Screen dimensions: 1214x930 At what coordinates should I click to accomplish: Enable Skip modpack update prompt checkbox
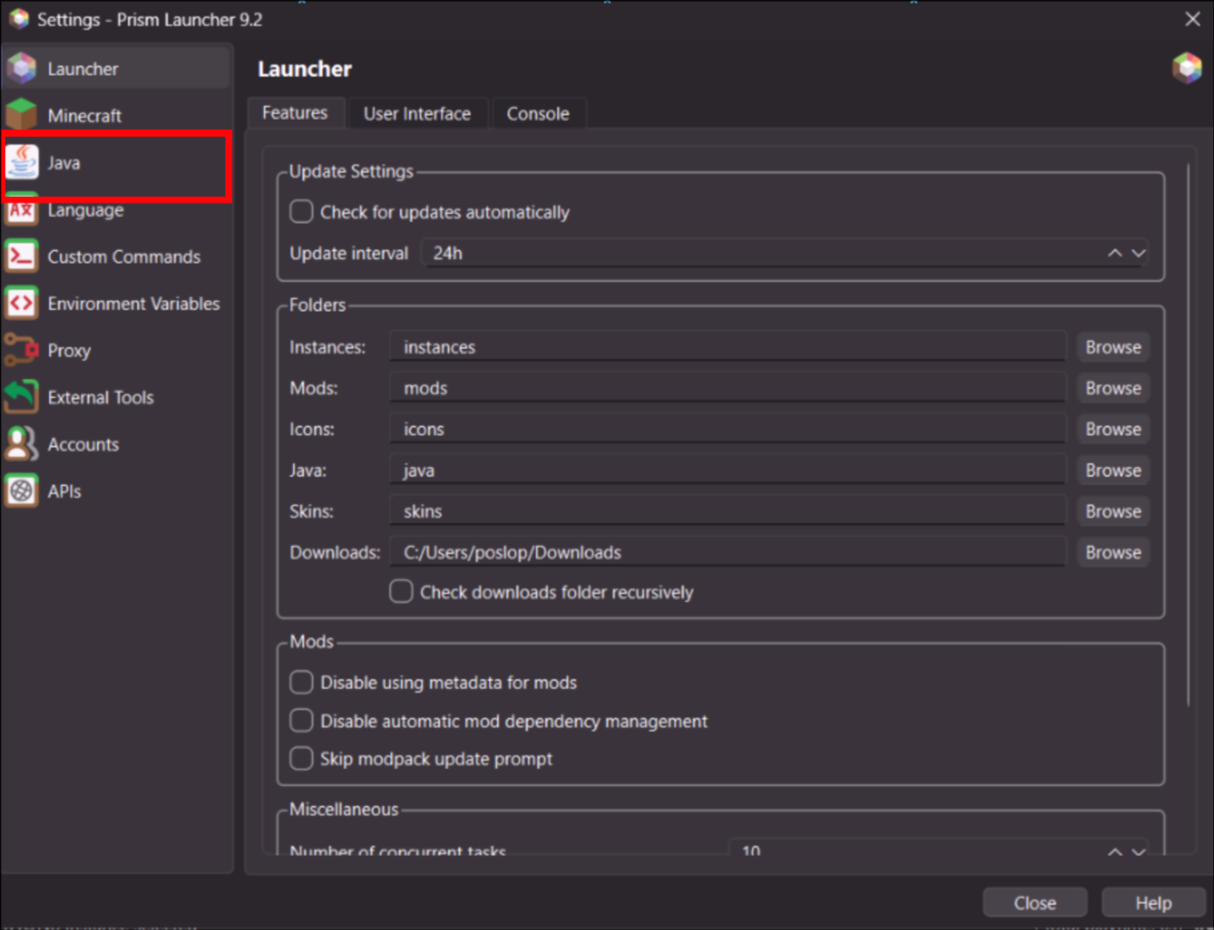pos(301,759)
